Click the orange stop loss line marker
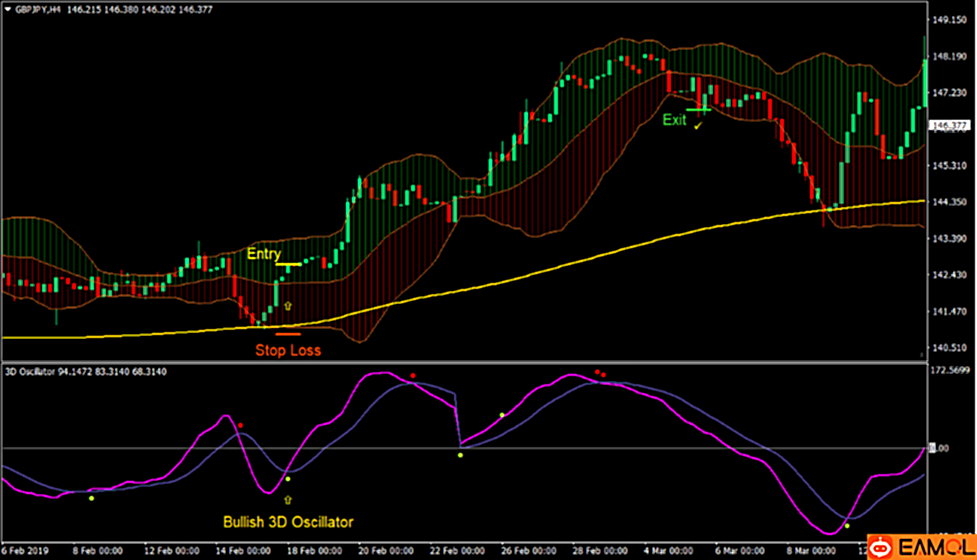Image resolution: width=977 pixels, height=560 pixels. point(288,334)
